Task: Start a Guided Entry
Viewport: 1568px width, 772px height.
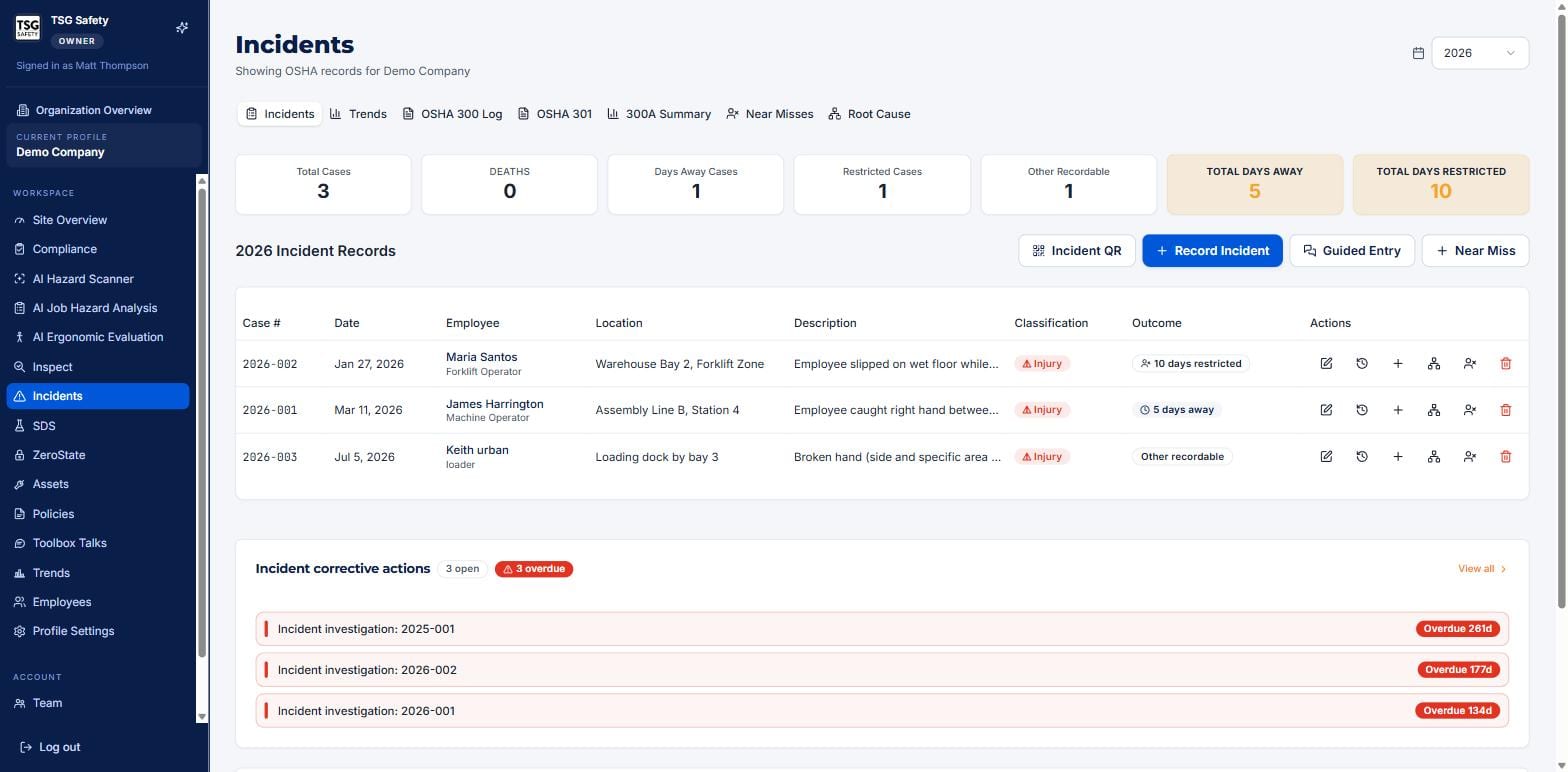Action: coord(1352,251)
